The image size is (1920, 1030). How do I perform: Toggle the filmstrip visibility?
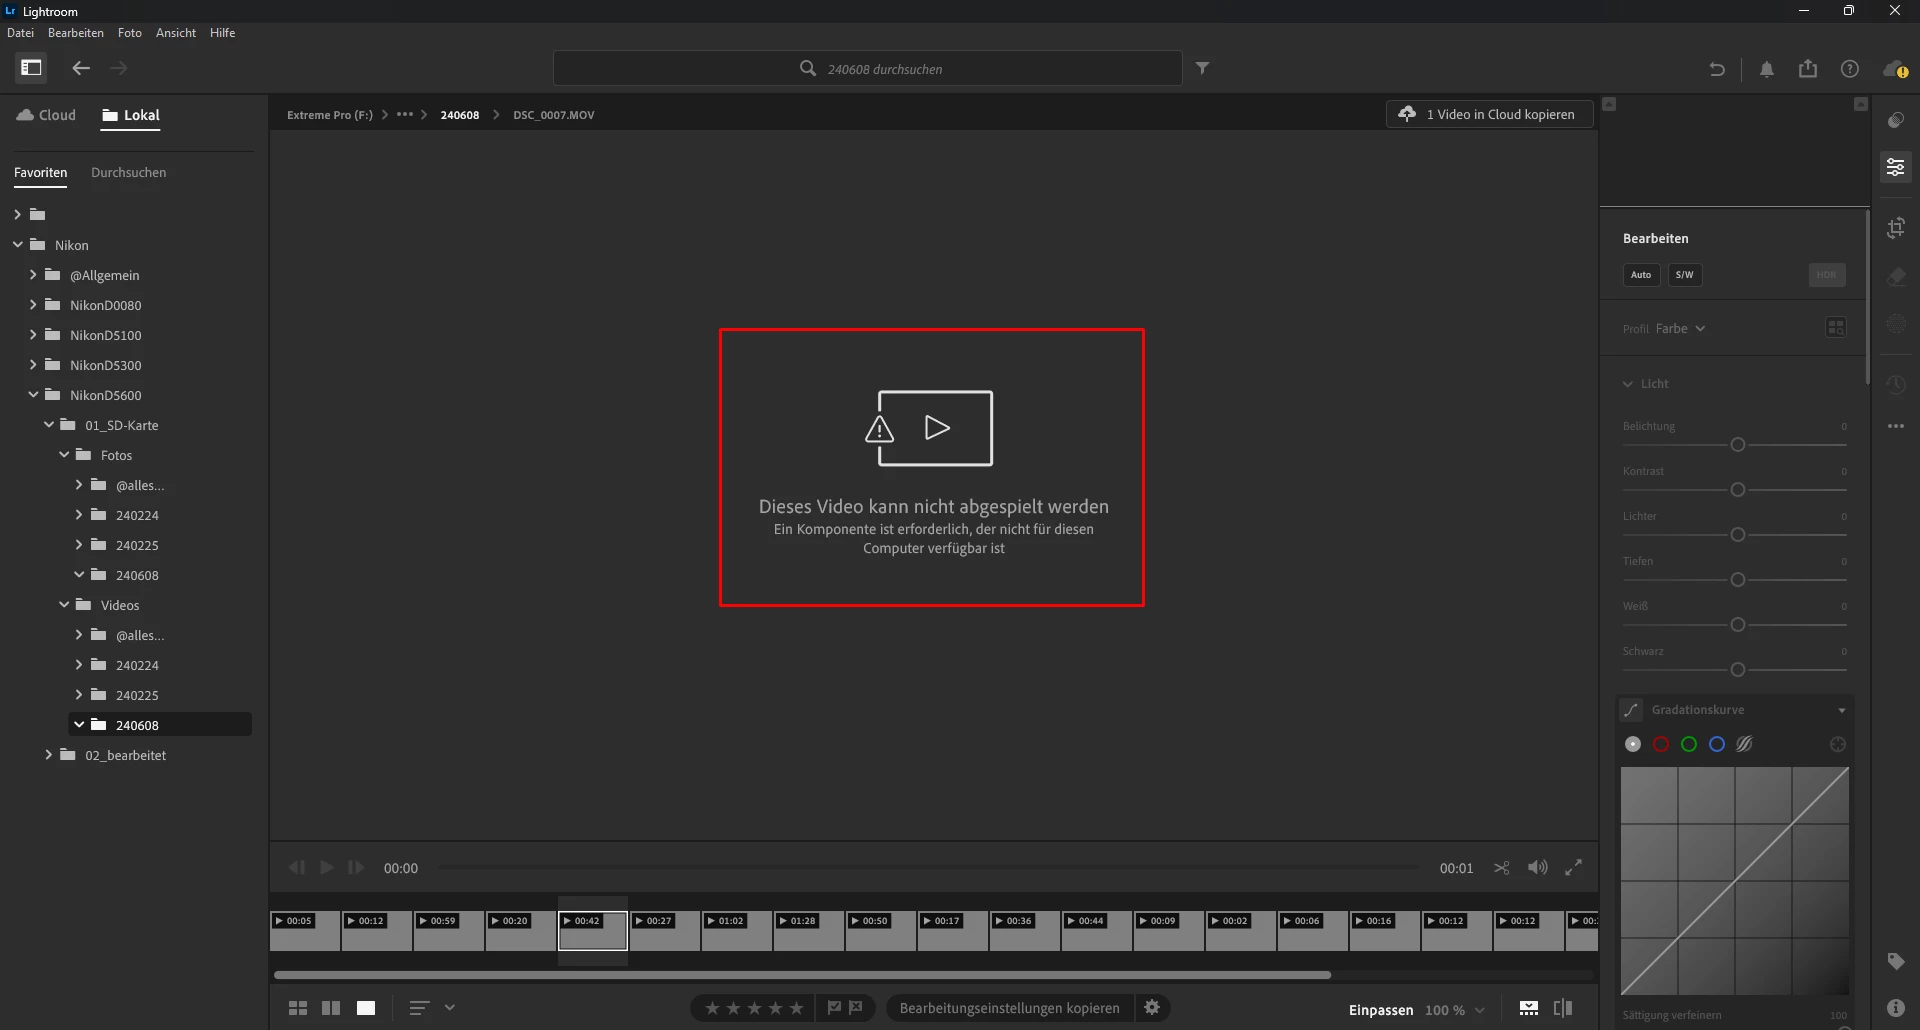(x=1529, y=1008)
